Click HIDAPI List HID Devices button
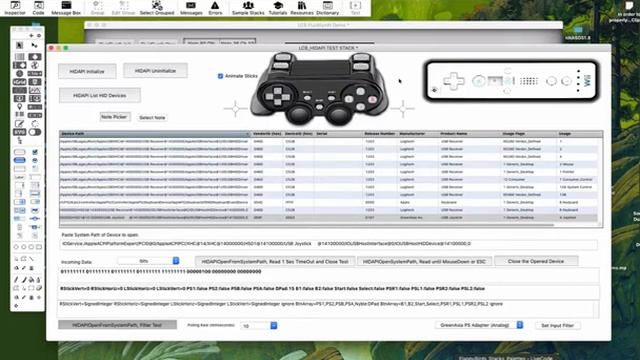Screen dimensions: 640x360 pyautogui.click(x=100, y=96)
